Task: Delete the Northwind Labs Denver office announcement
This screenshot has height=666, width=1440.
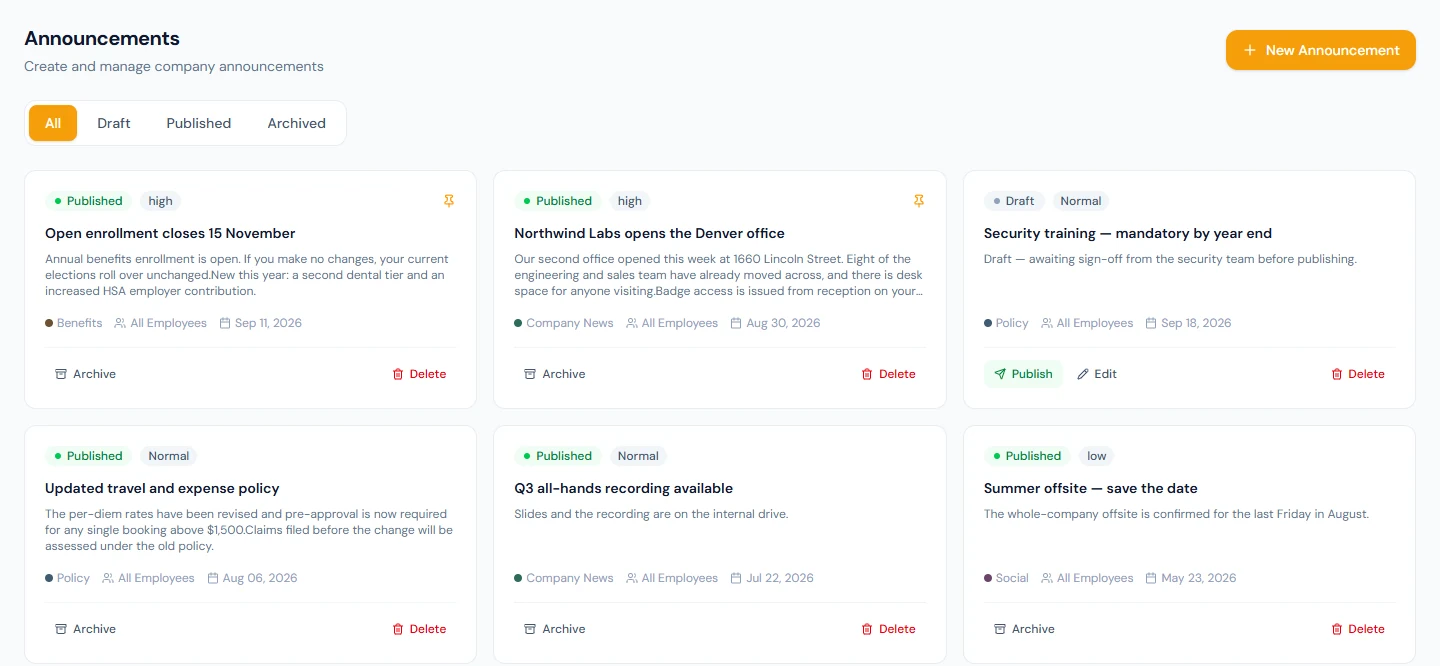Action: pyautogui.click(x=889, y=374)
